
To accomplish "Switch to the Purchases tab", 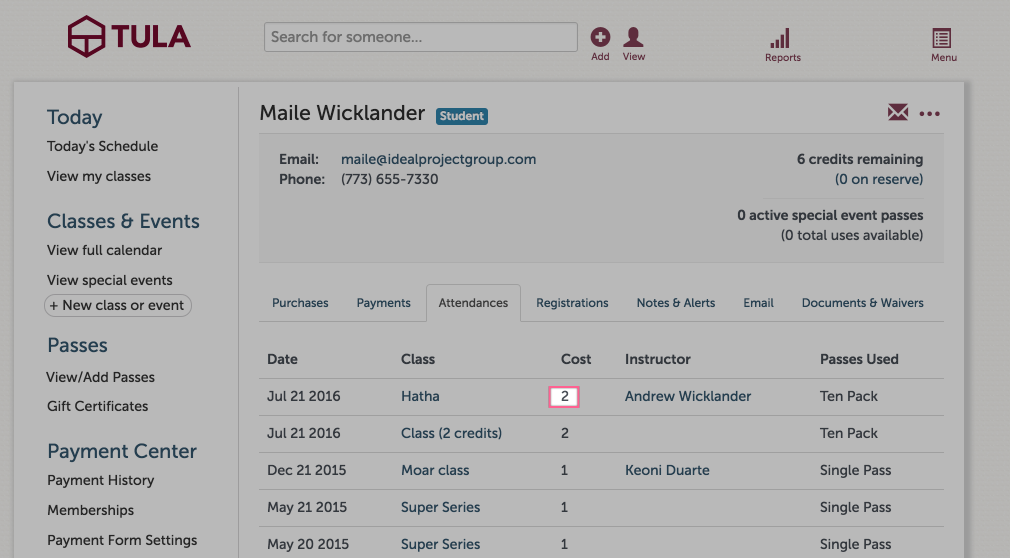I will 300,303.
